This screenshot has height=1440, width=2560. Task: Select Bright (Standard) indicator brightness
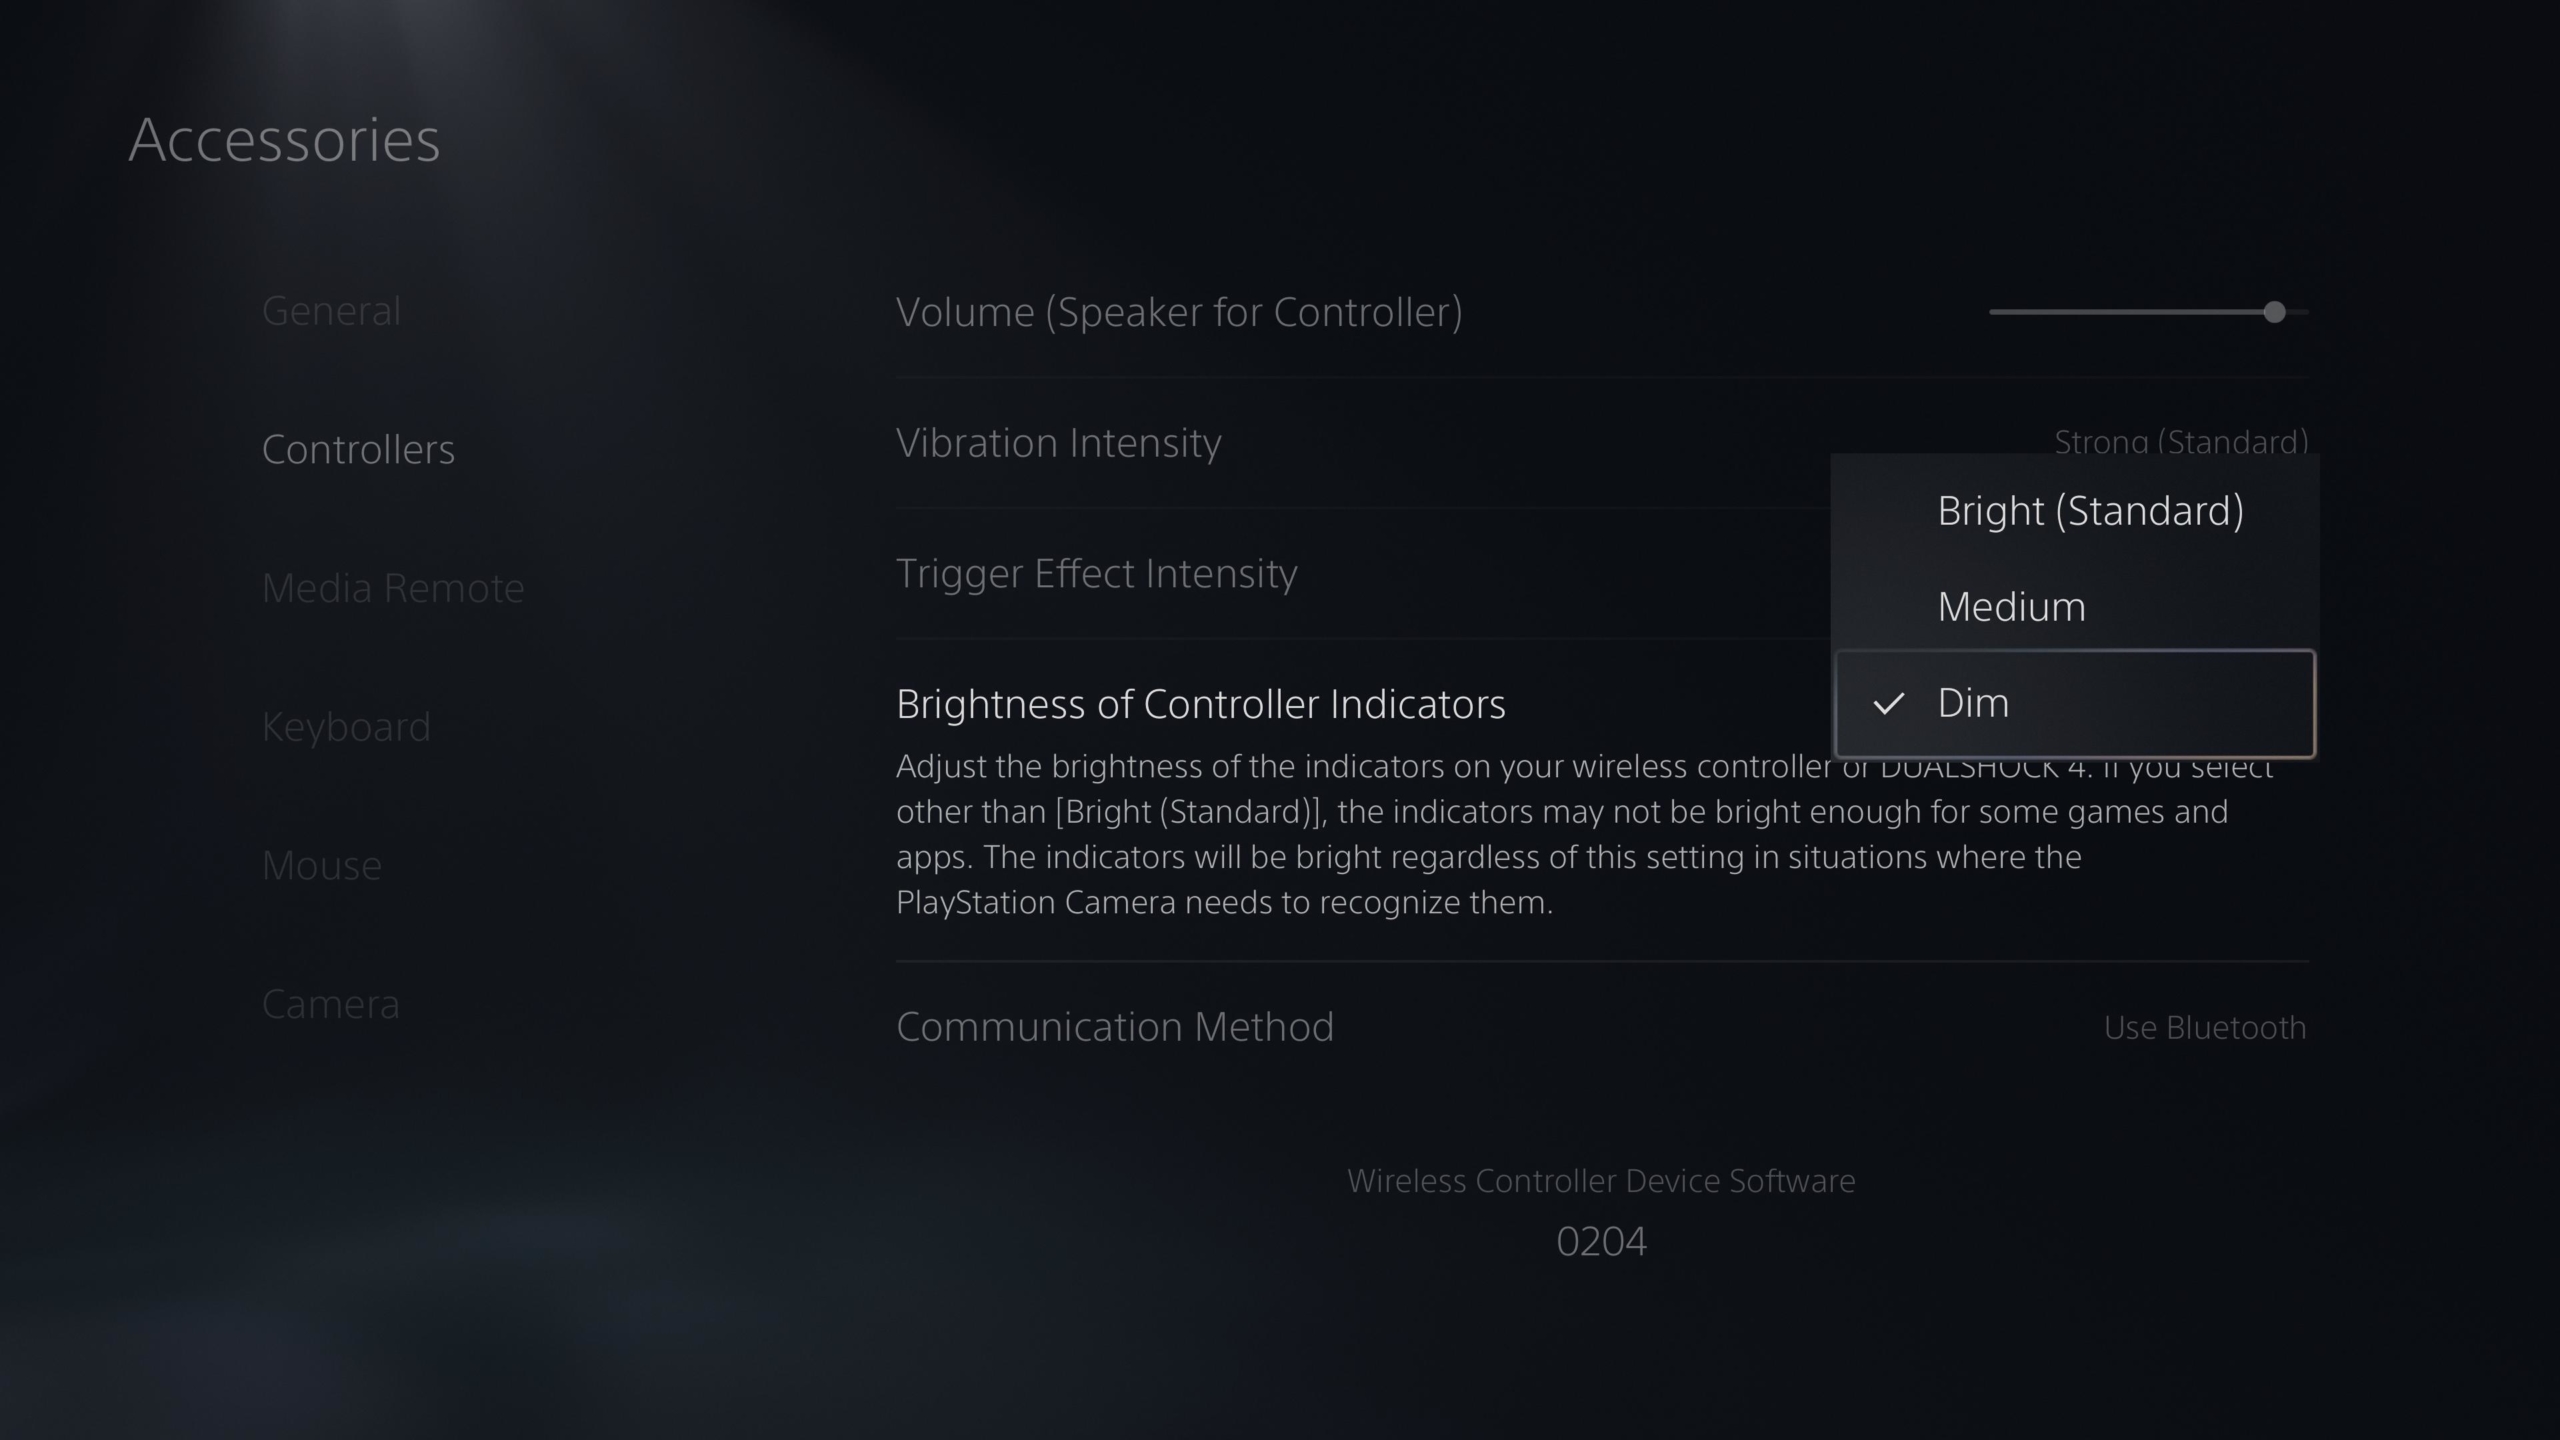point(2091,510)
